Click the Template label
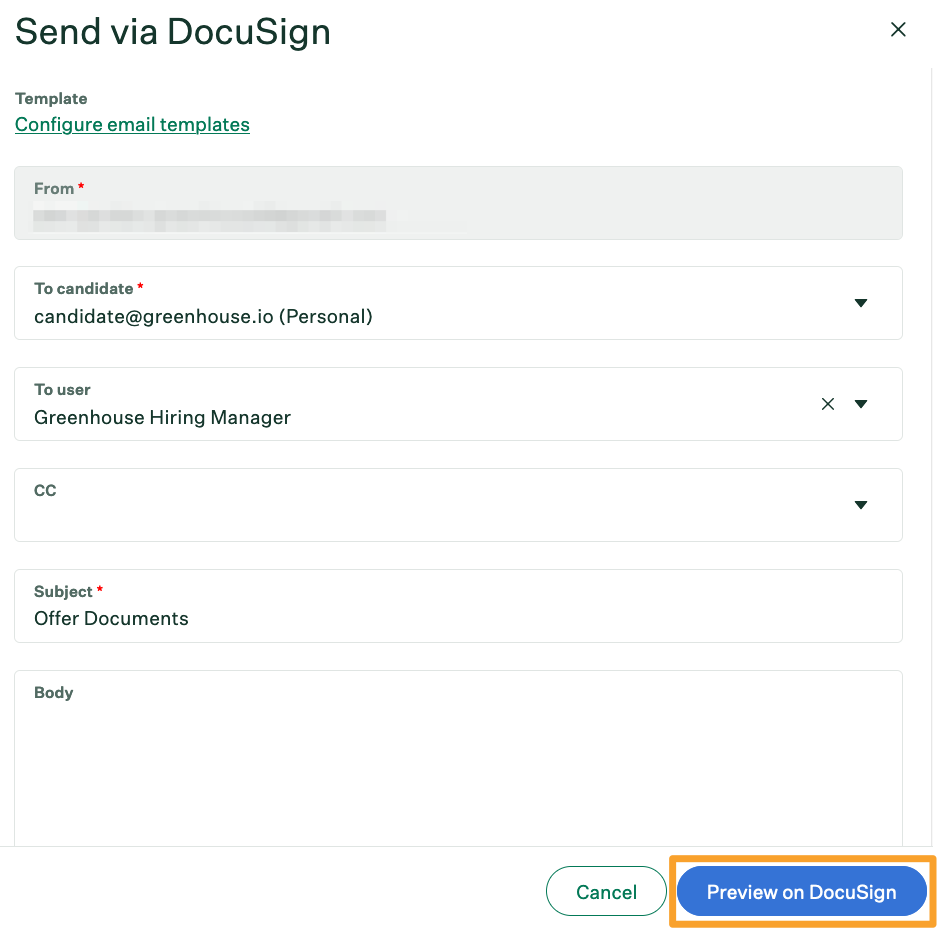937x928 pixels. point(51,99)
